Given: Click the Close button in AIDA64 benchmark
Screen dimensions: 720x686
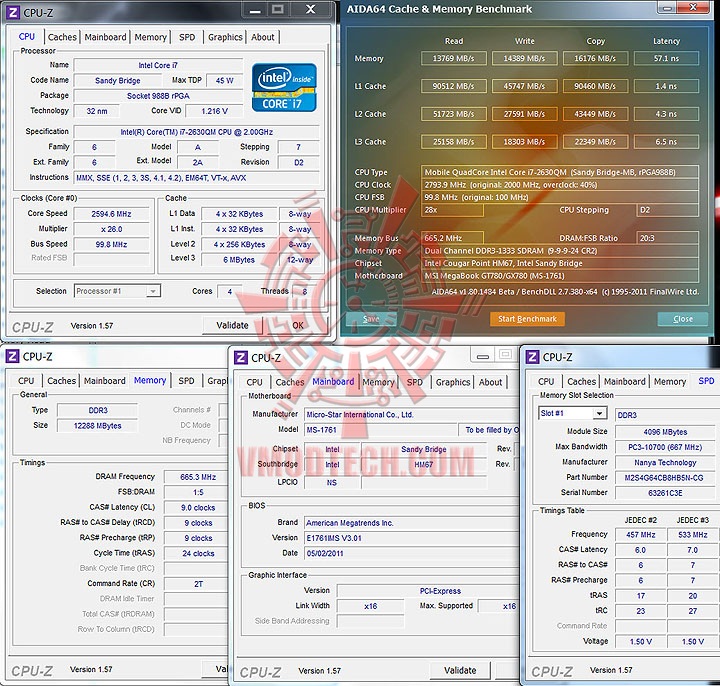Looking at the screenshot, I should pyautogui.click(x=682, y=319).
